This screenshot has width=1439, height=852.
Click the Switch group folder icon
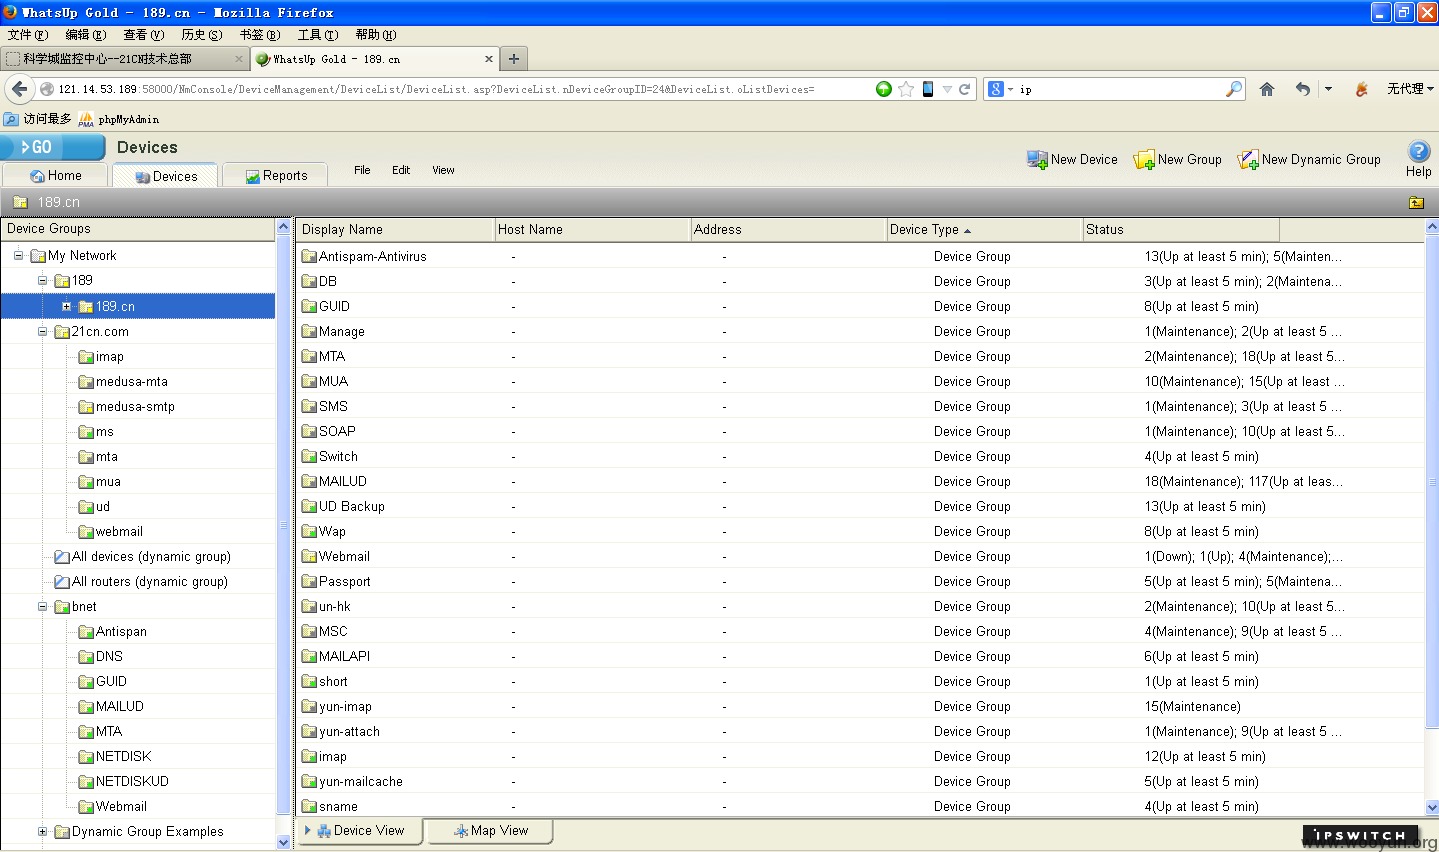[309, 456]
